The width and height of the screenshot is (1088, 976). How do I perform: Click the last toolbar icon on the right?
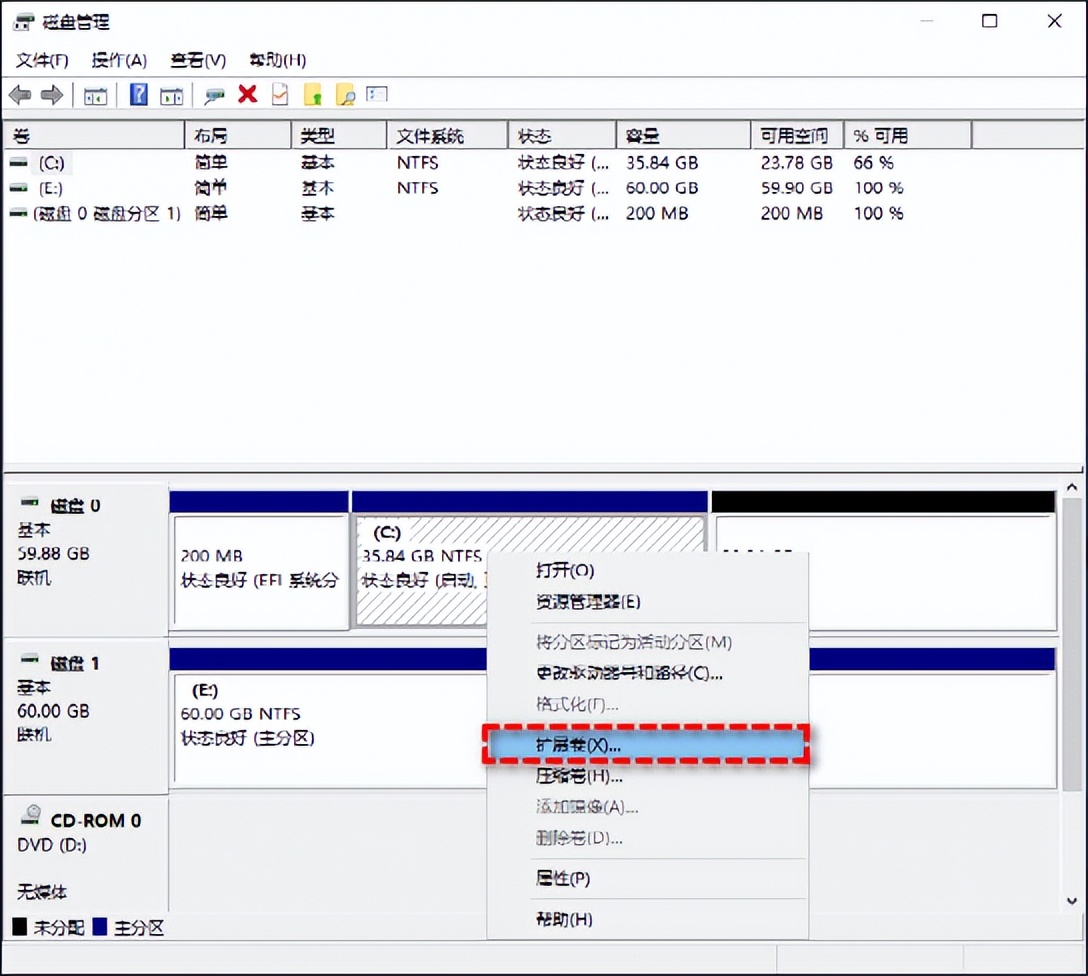coord(376,94)
